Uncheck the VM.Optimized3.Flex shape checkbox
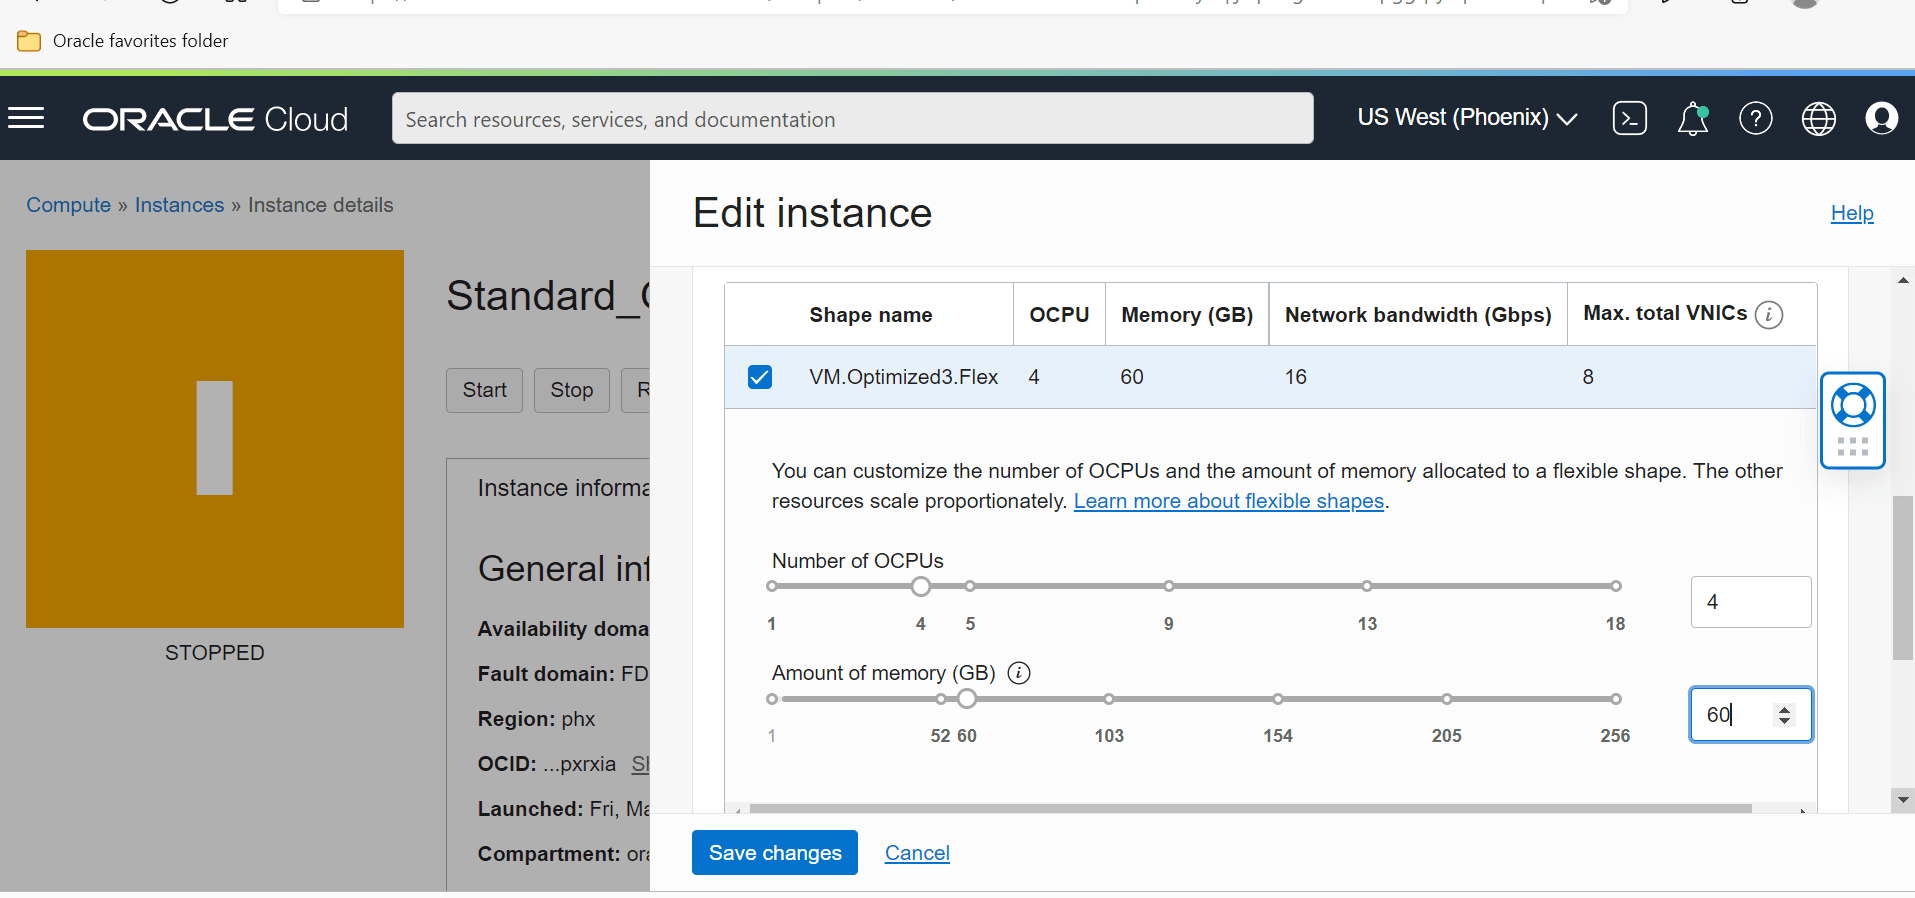This screenshot has width=1915, height=898. click(x=760, y=377)
